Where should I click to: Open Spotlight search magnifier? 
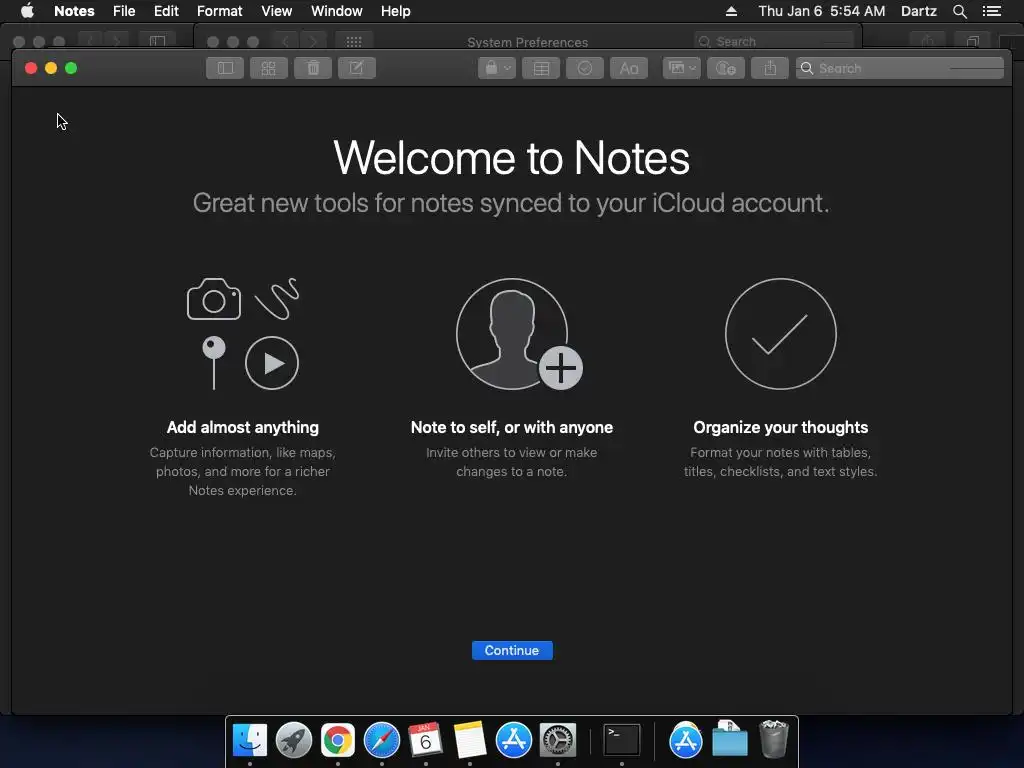[959, 11]
